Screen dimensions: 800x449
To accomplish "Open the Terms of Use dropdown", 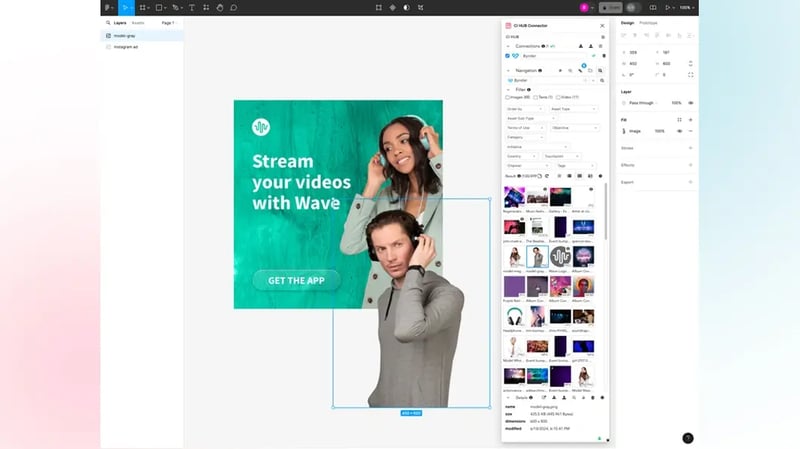I will pyautogui.click(x=525, y=128).
